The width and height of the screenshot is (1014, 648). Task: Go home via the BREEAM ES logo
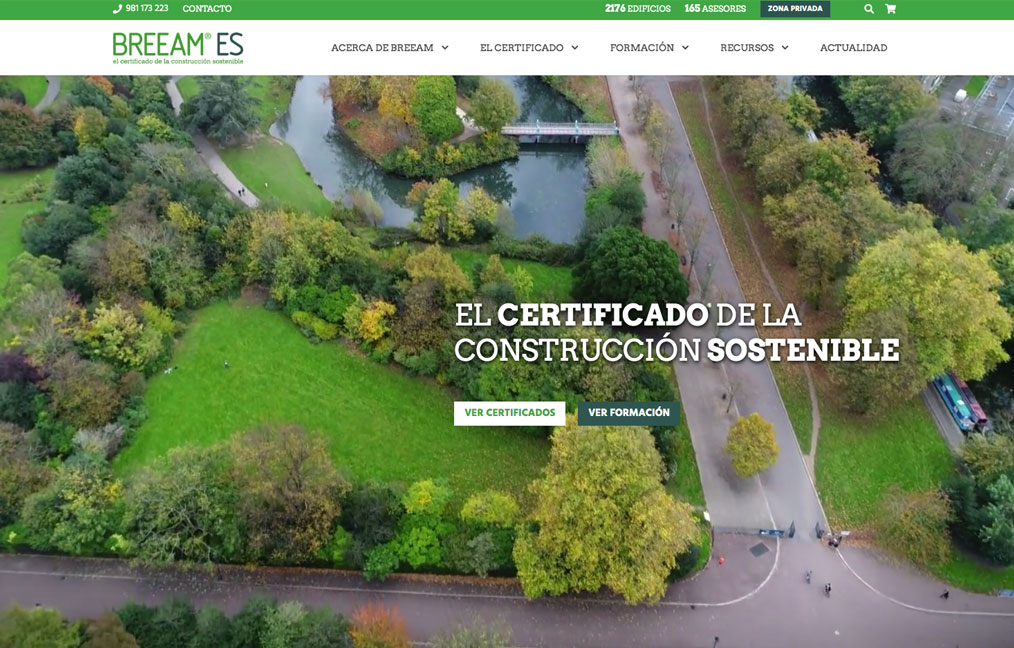(x=178, y=48)
